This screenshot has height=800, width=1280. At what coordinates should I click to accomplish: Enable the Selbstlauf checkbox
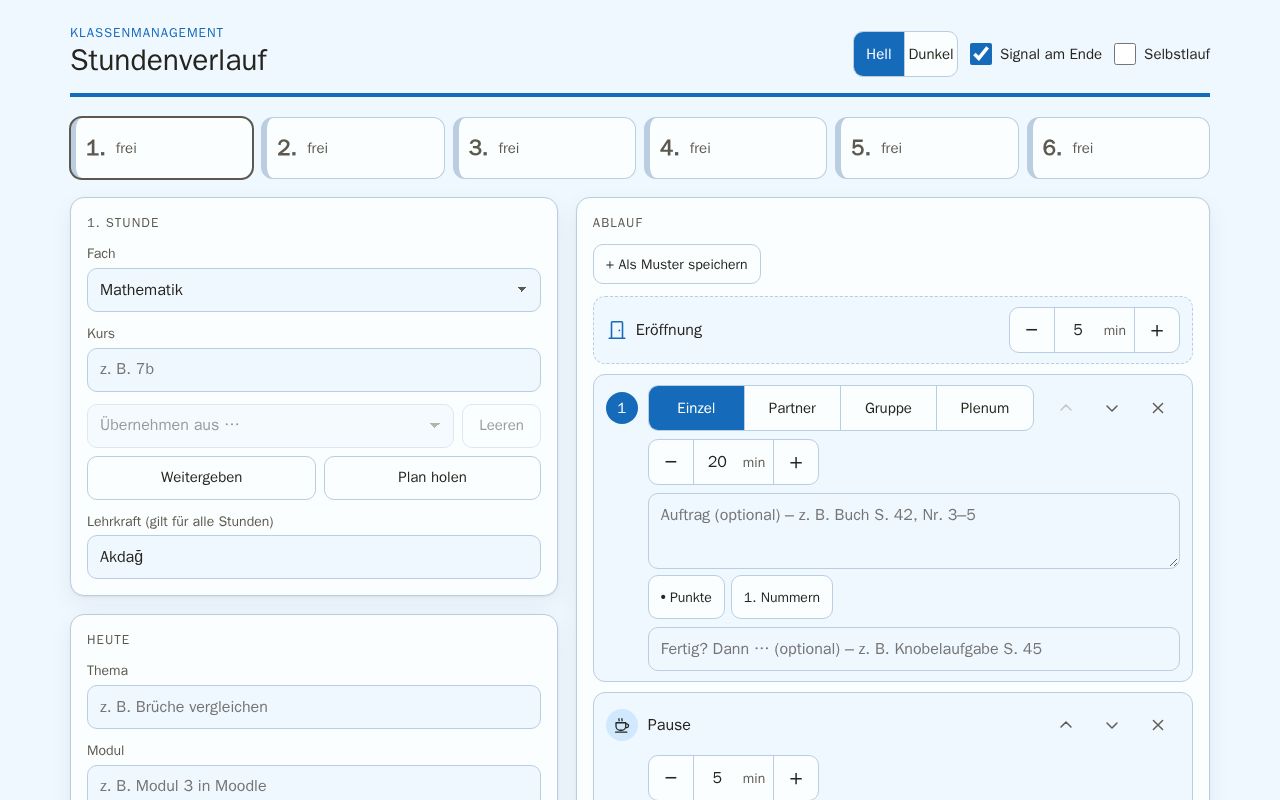[x=1125, y=54]
